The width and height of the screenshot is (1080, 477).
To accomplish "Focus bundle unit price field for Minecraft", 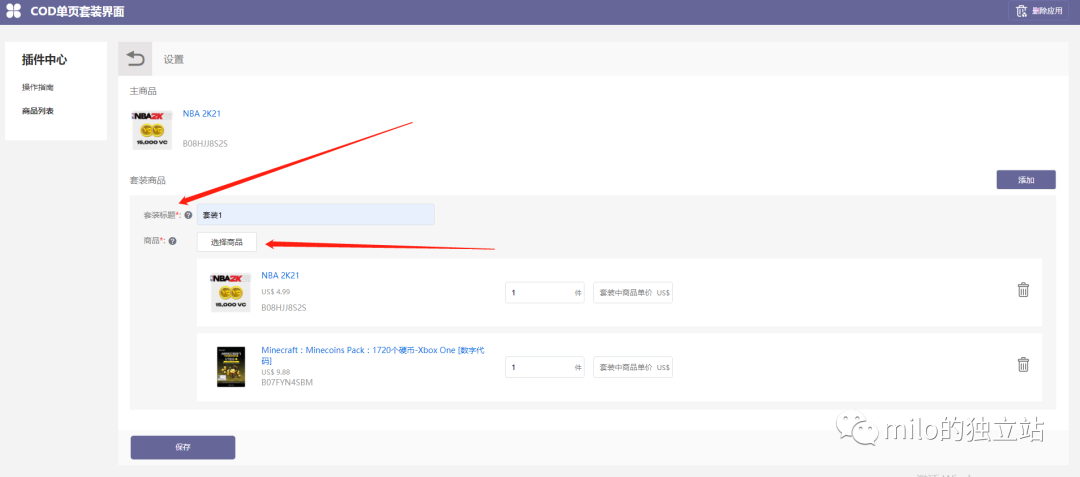I will tap(633, 367).
